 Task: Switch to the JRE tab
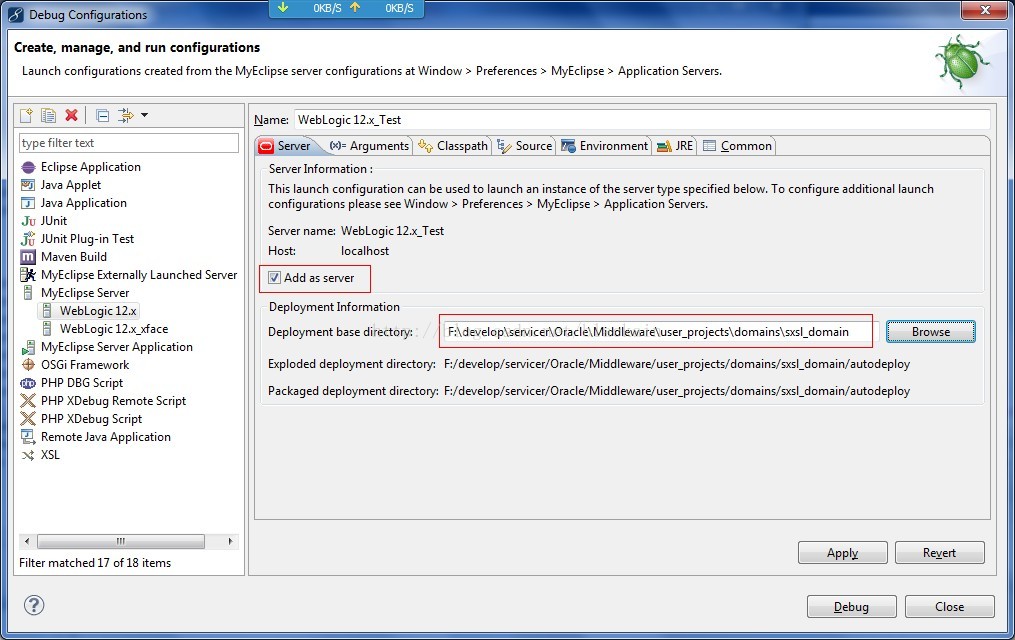[x=675, y=146]
